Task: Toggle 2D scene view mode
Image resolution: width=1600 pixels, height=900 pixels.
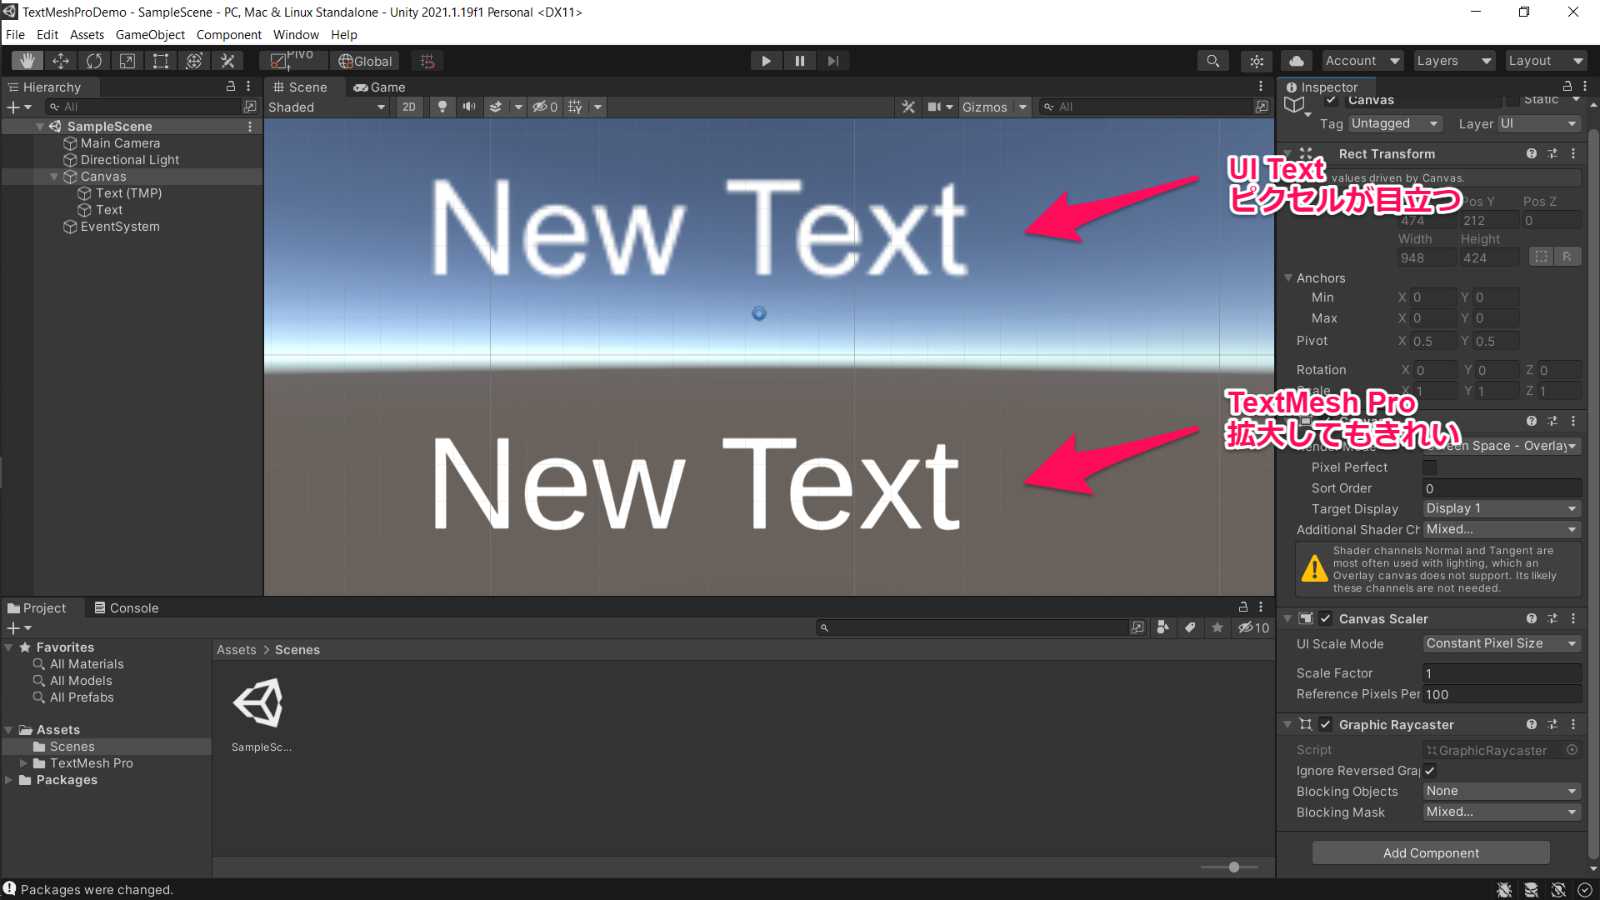Action: pyautogui.click(x=409, y=107)
